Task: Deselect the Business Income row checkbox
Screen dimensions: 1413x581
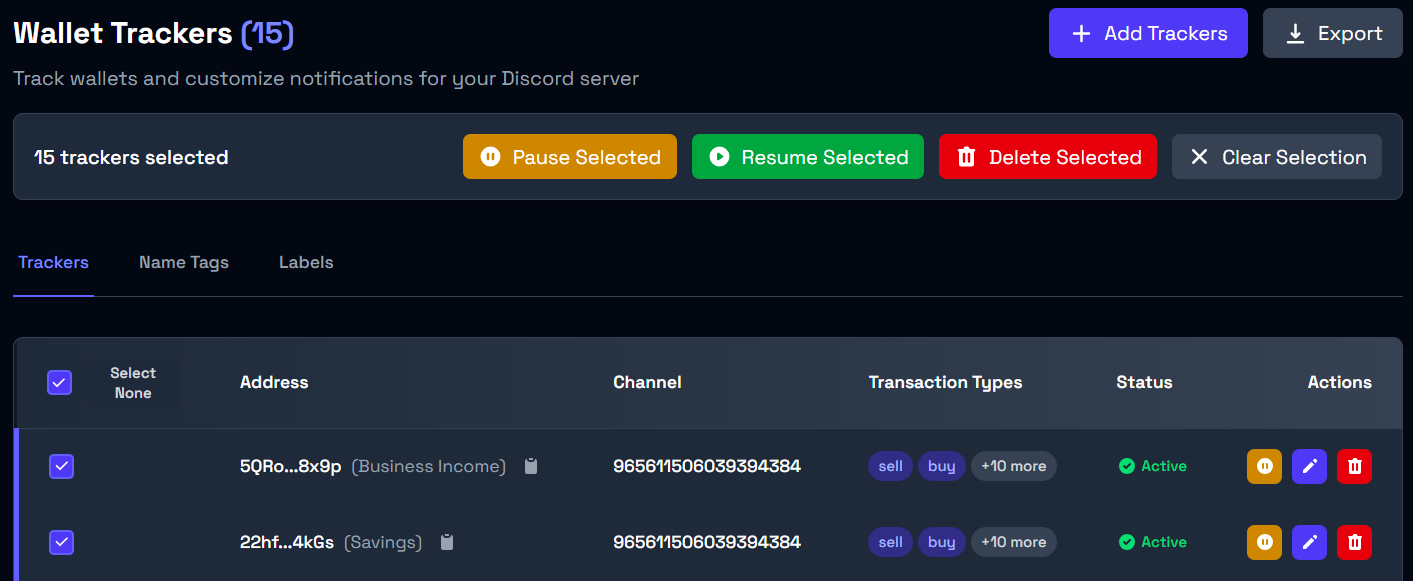Action: (x=62, y=466)
